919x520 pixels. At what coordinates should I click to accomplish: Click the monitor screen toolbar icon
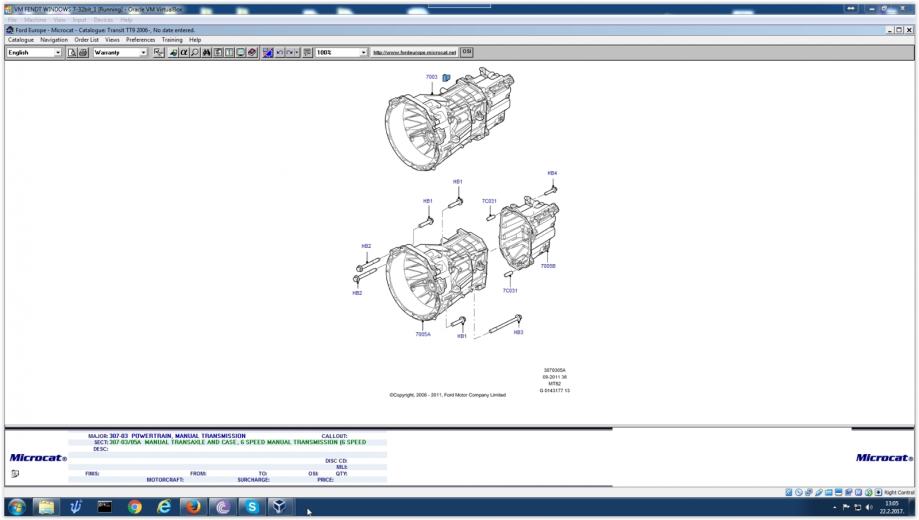(240, 52)
